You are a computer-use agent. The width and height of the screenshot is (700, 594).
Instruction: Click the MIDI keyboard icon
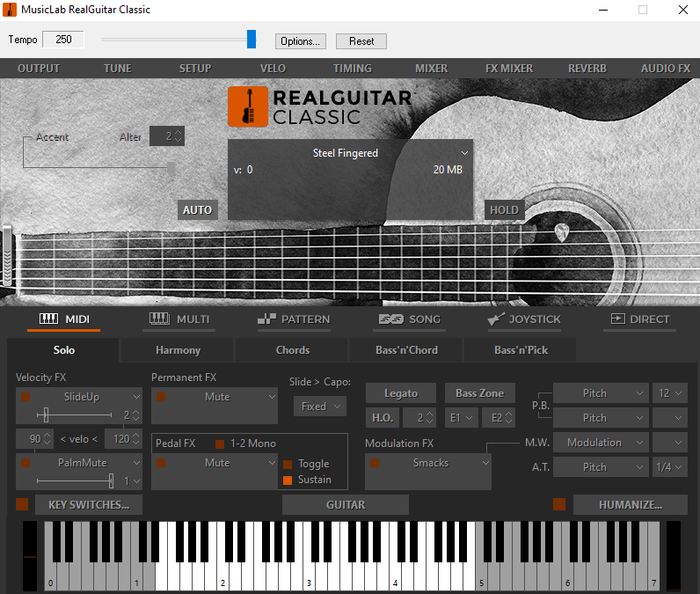(48, 319)
